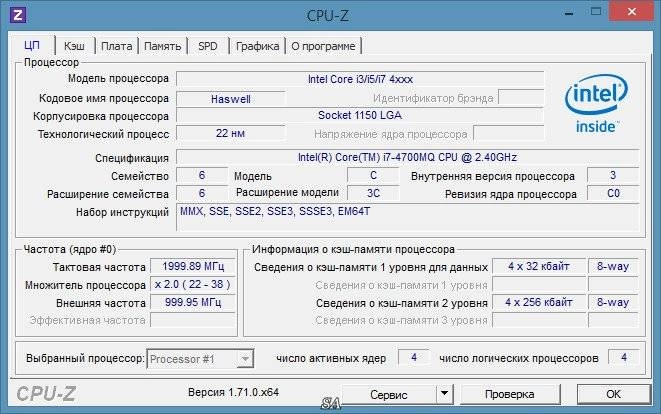Image resolution: width=661 pixels, height=414 pixels.
Task: Switch to the ЦП tab
Action: (x=32, y=46)
